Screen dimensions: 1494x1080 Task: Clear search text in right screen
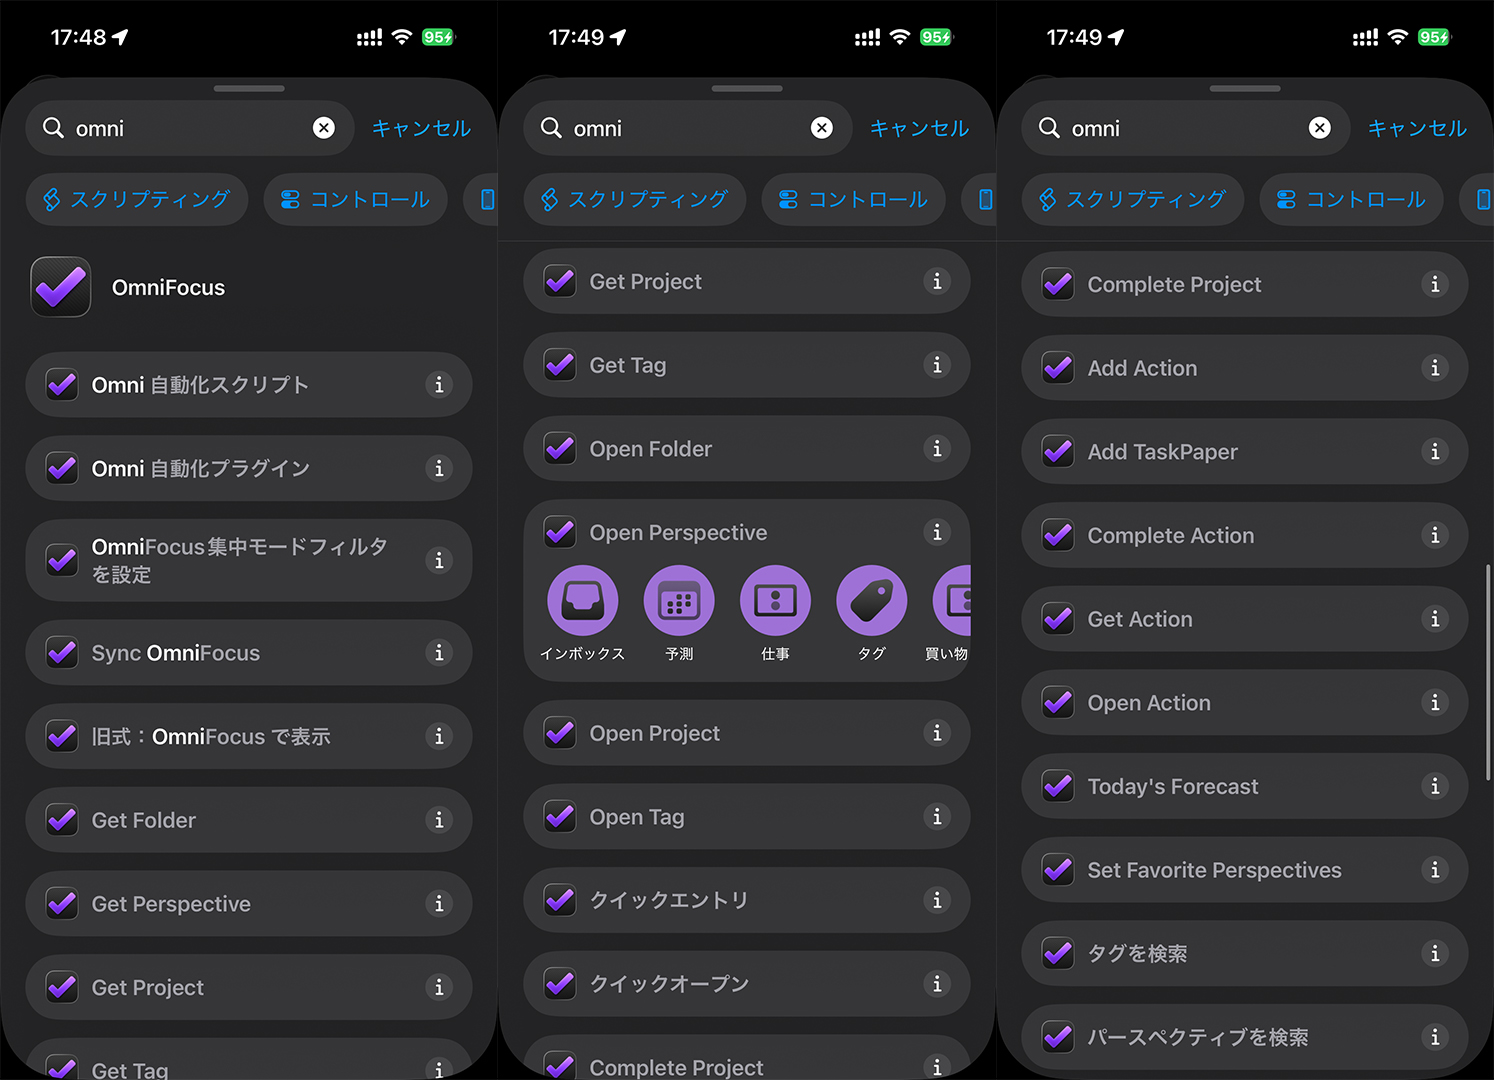pyautogui.click(x=1320, y=128)
